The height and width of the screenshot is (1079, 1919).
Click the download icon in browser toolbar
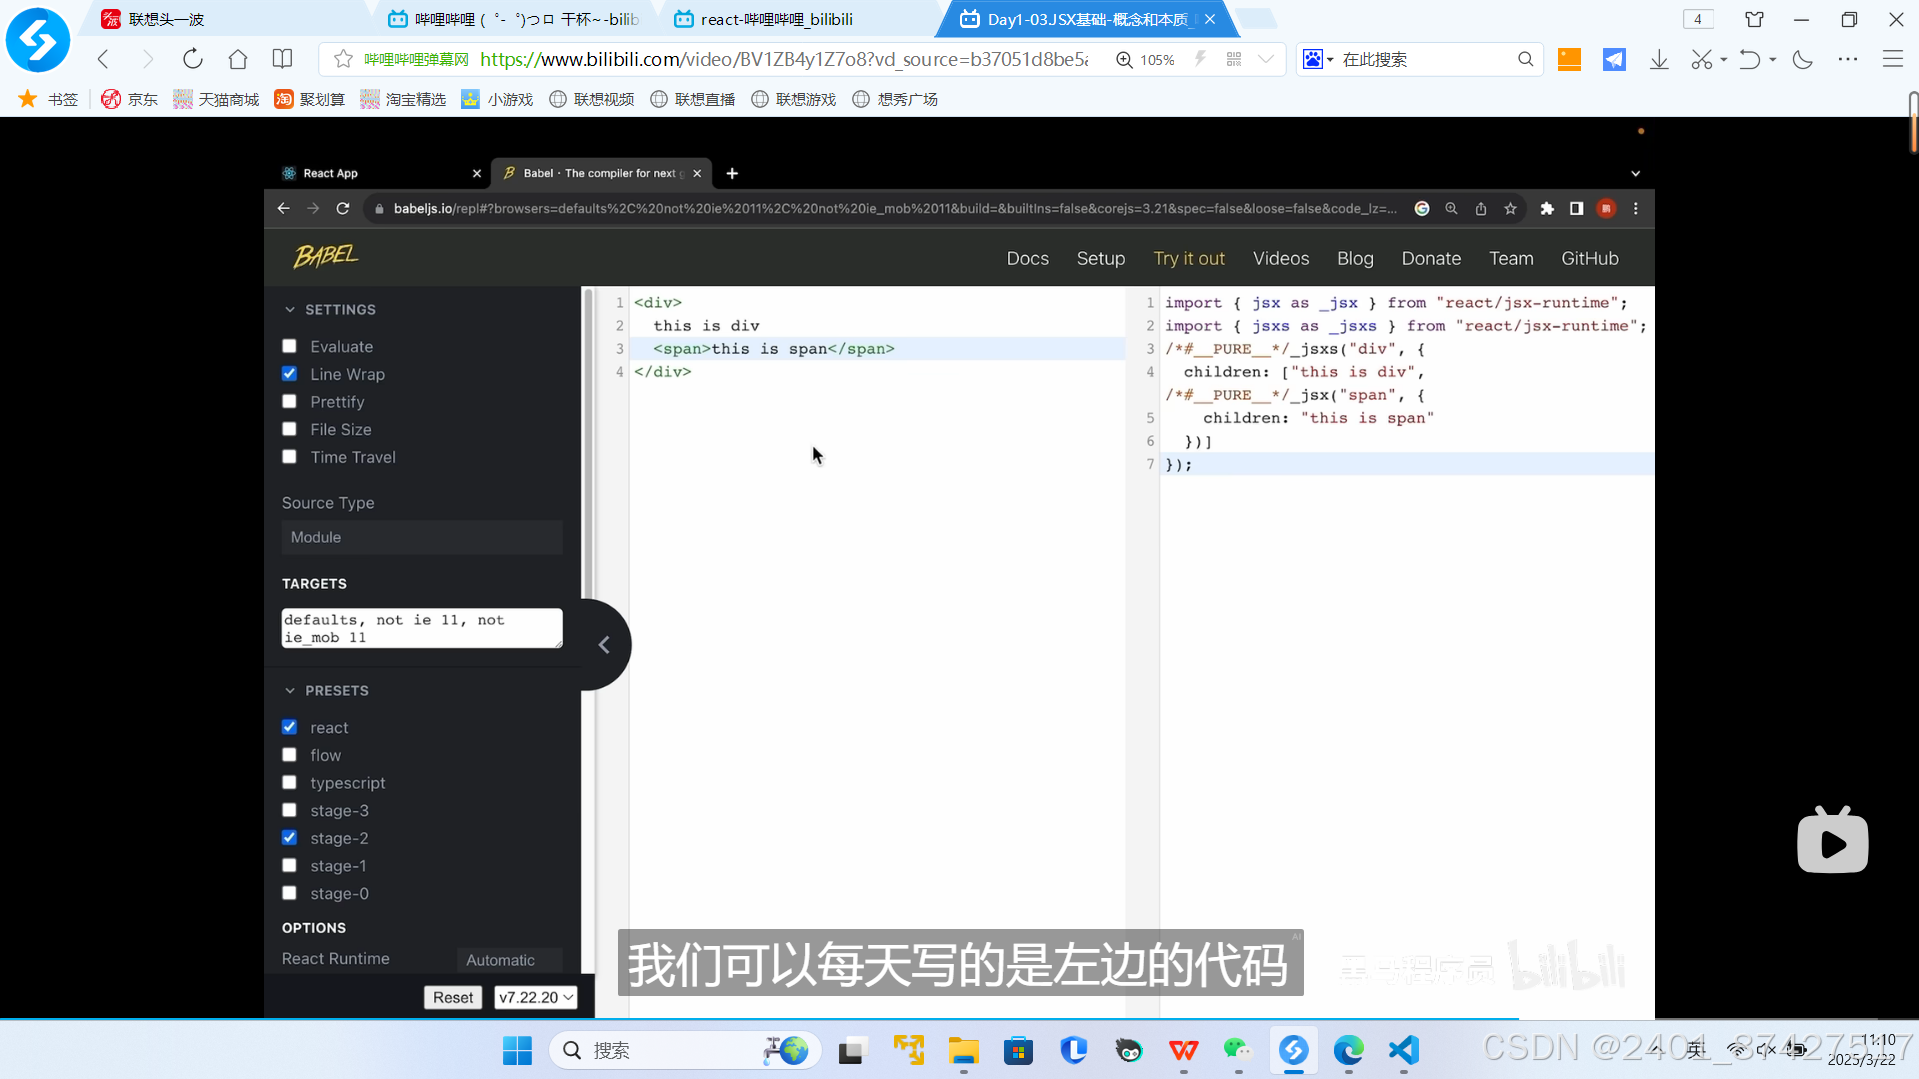(x=1659, y=59)
